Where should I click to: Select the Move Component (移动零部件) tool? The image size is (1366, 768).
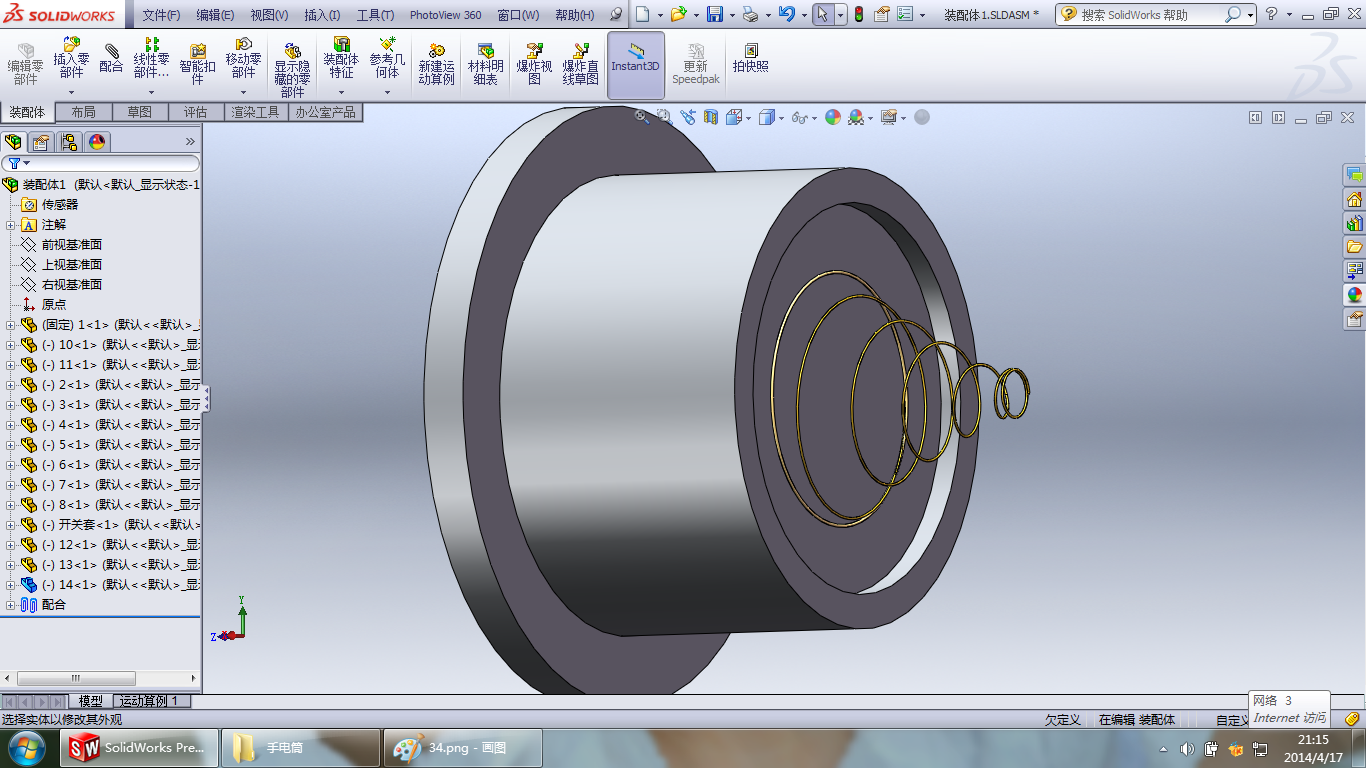tap(243, 58)
